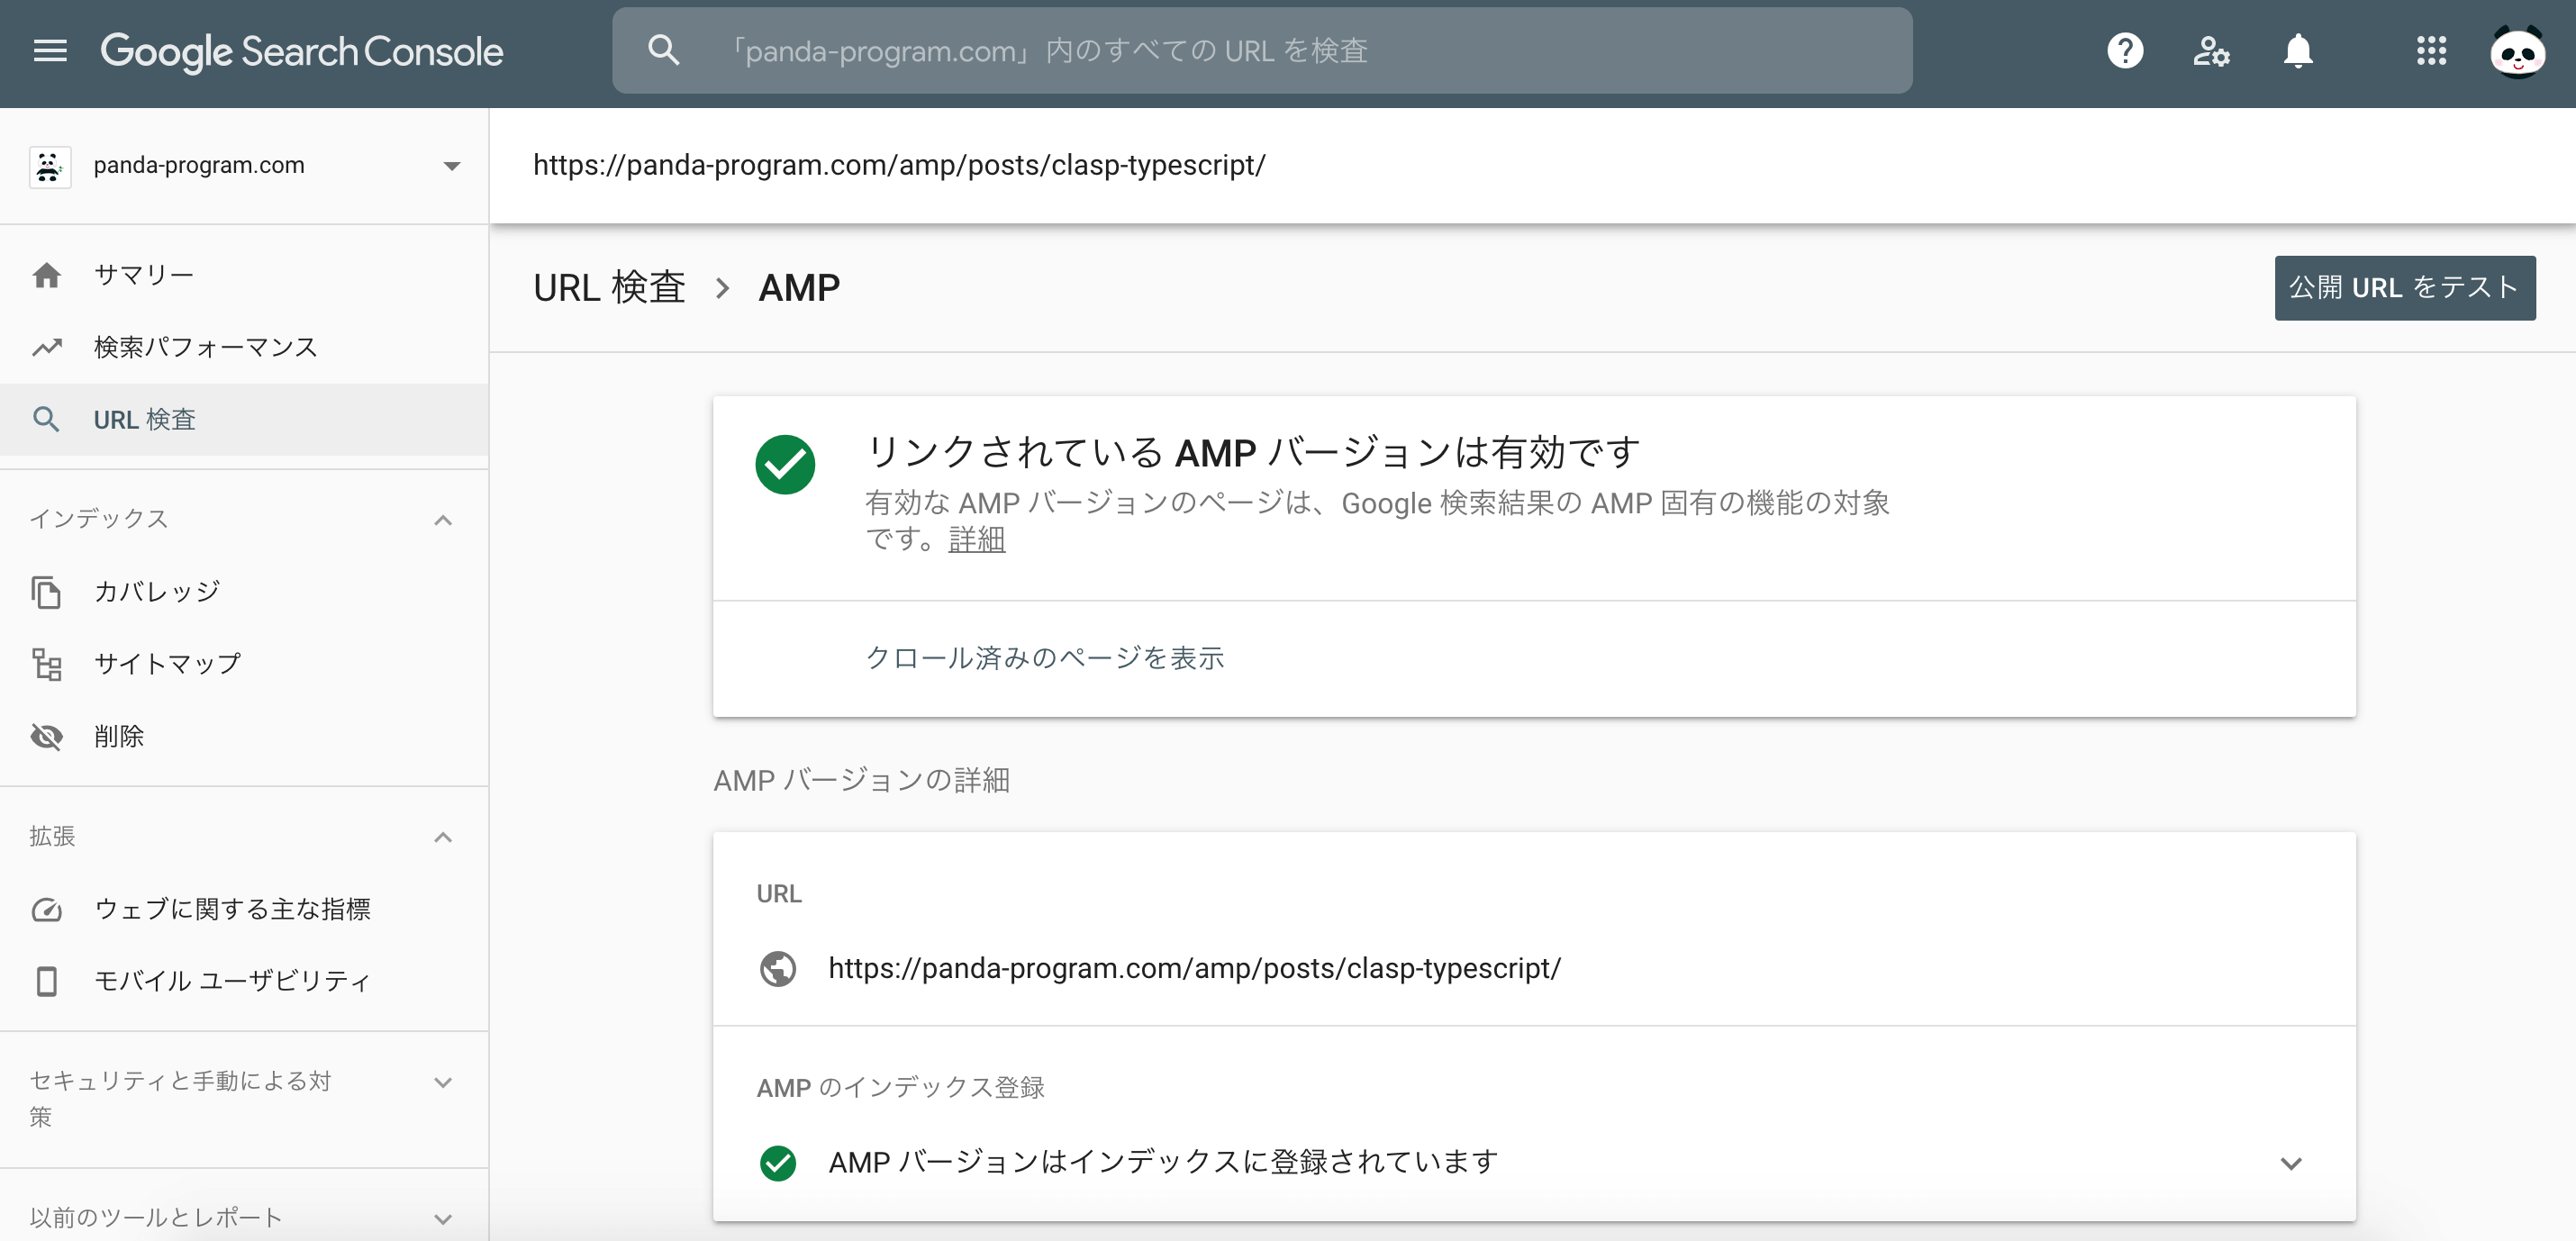Open the hamburger main menu
This screenshot has height=1241, width=2576.
click(50, 51)
